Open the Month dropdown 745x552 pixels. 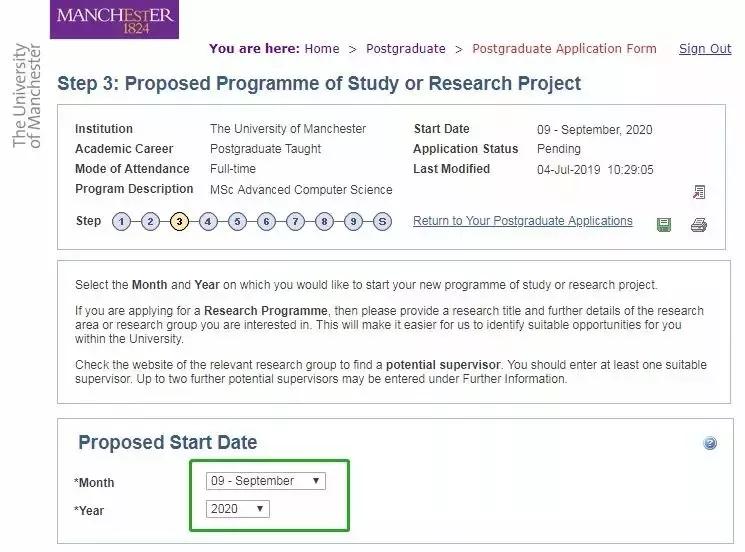point(266,481)
